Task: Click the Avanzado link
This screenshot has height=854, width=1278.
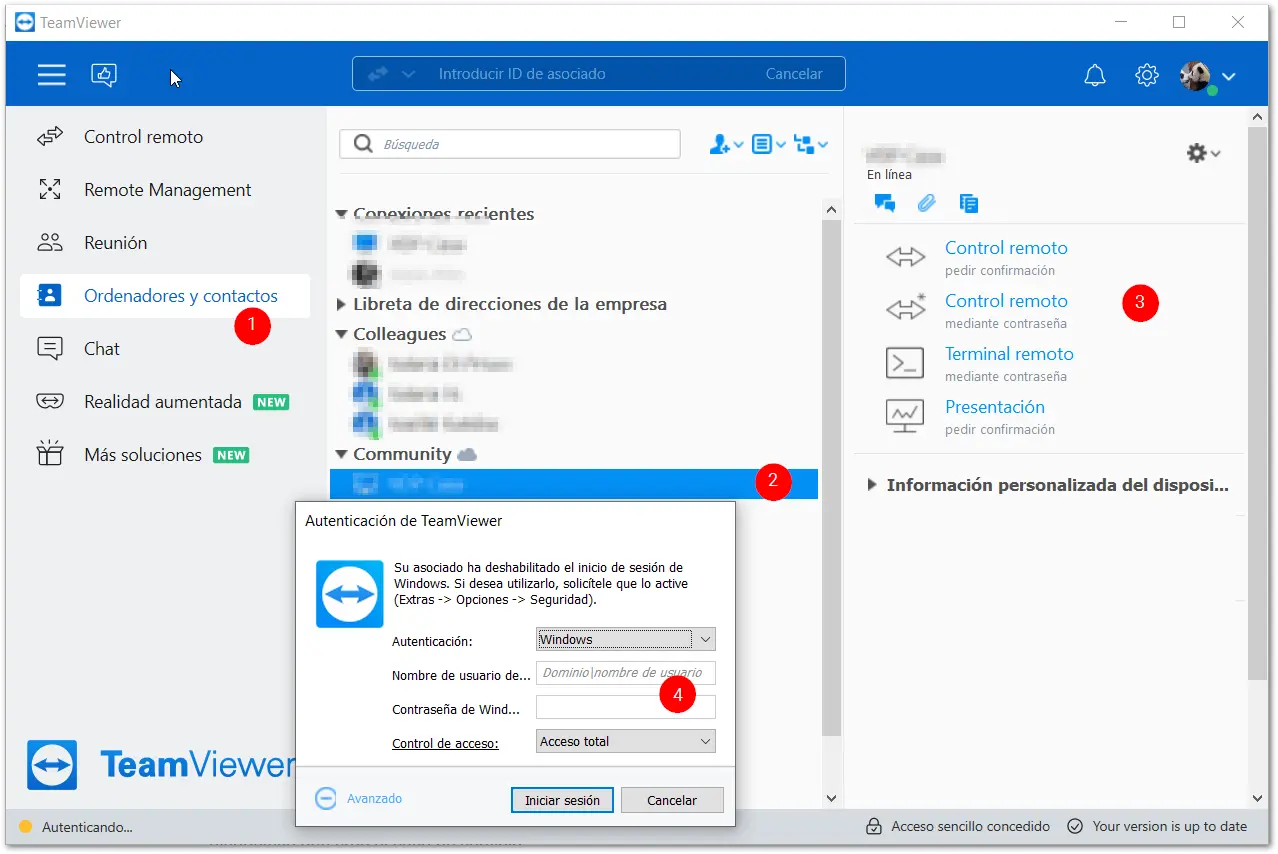Action: point(374,799)
